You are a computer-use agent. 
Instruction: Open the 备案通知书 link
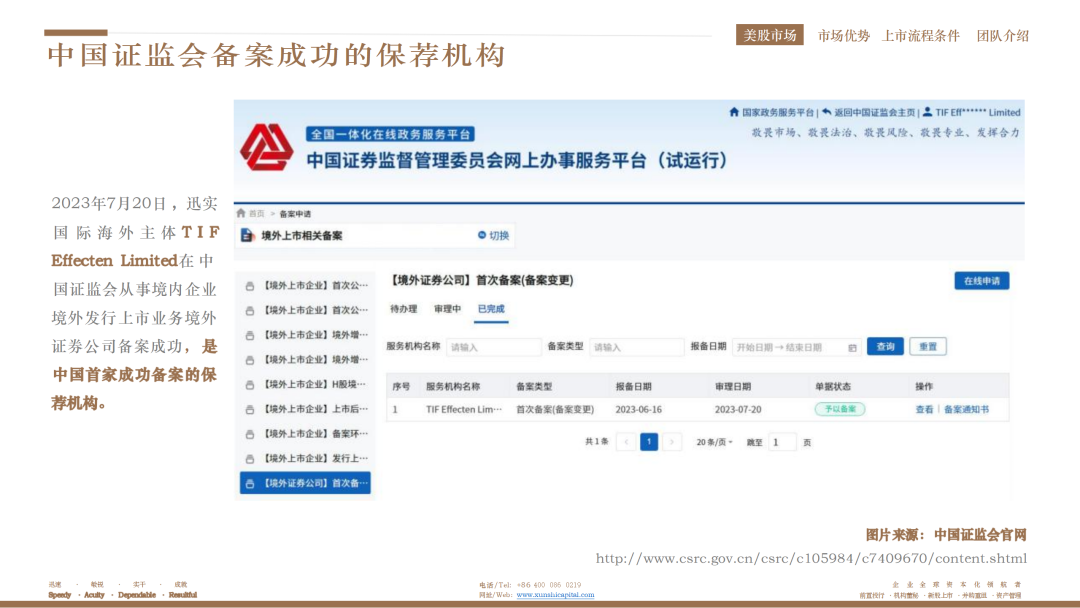(966, 410)
